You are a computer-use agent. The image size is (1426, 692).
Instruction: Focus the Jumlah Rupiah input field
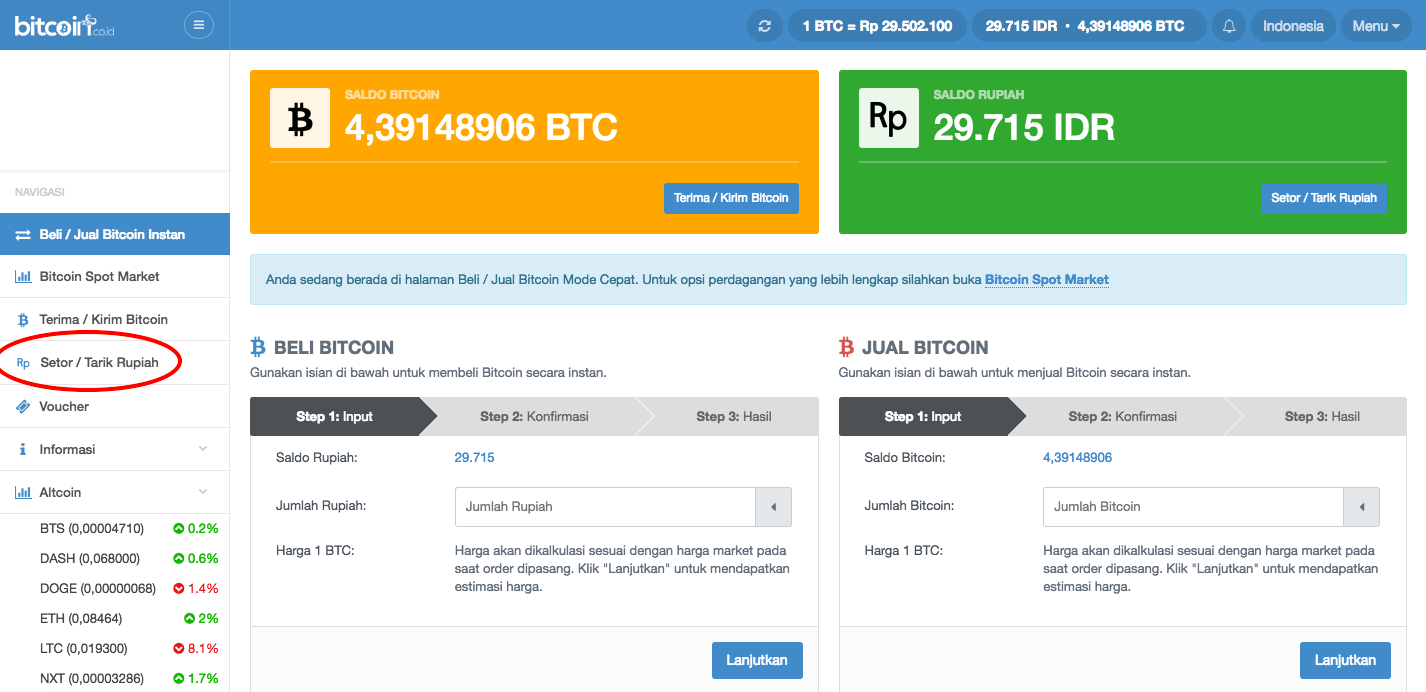(x=605, y=507)
